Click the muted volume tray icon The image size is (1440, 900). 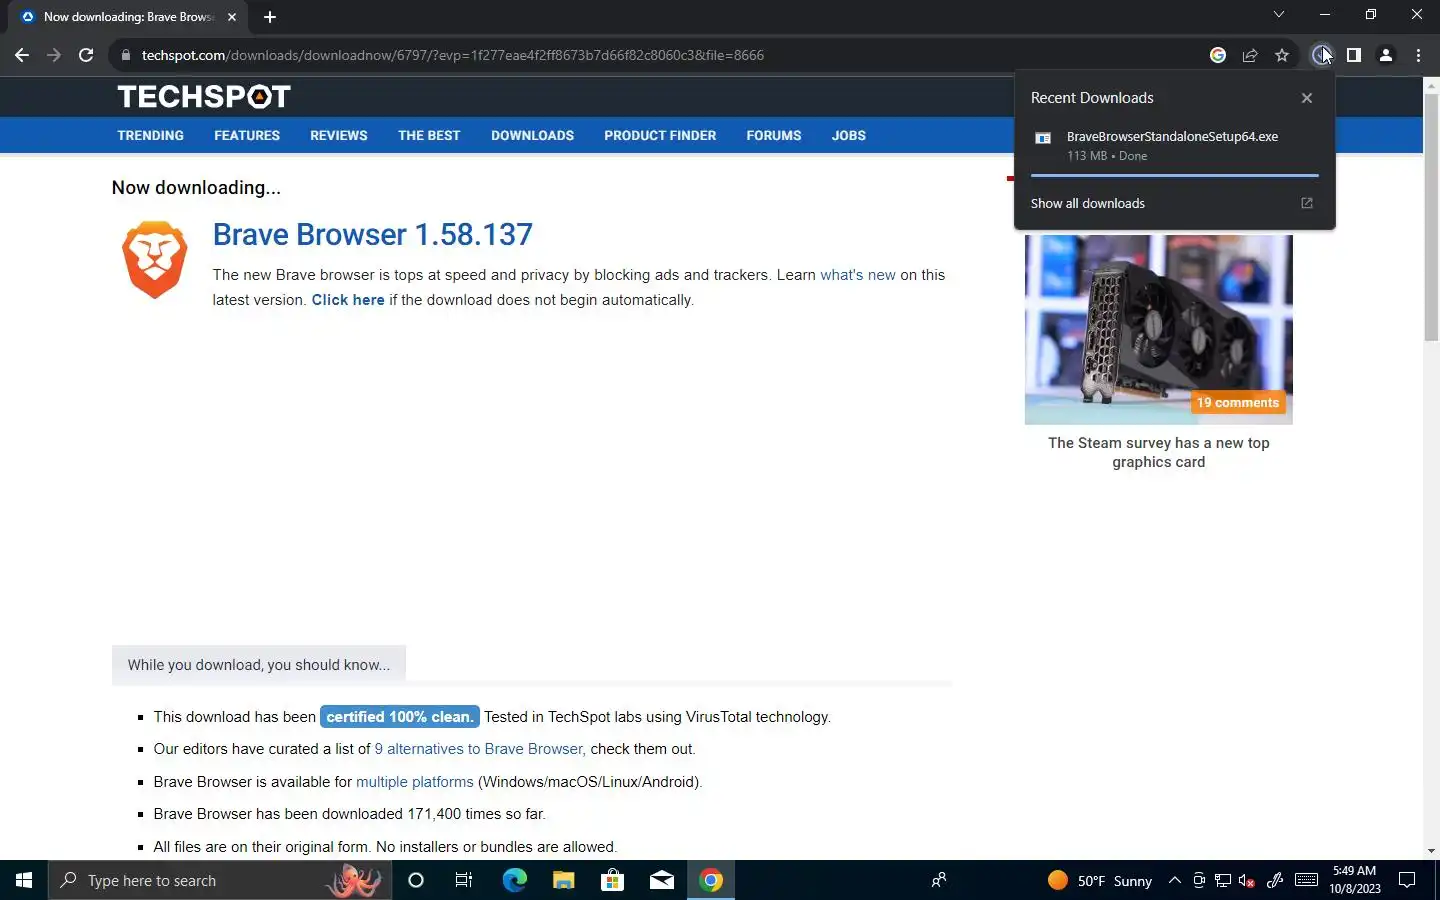1246,880
